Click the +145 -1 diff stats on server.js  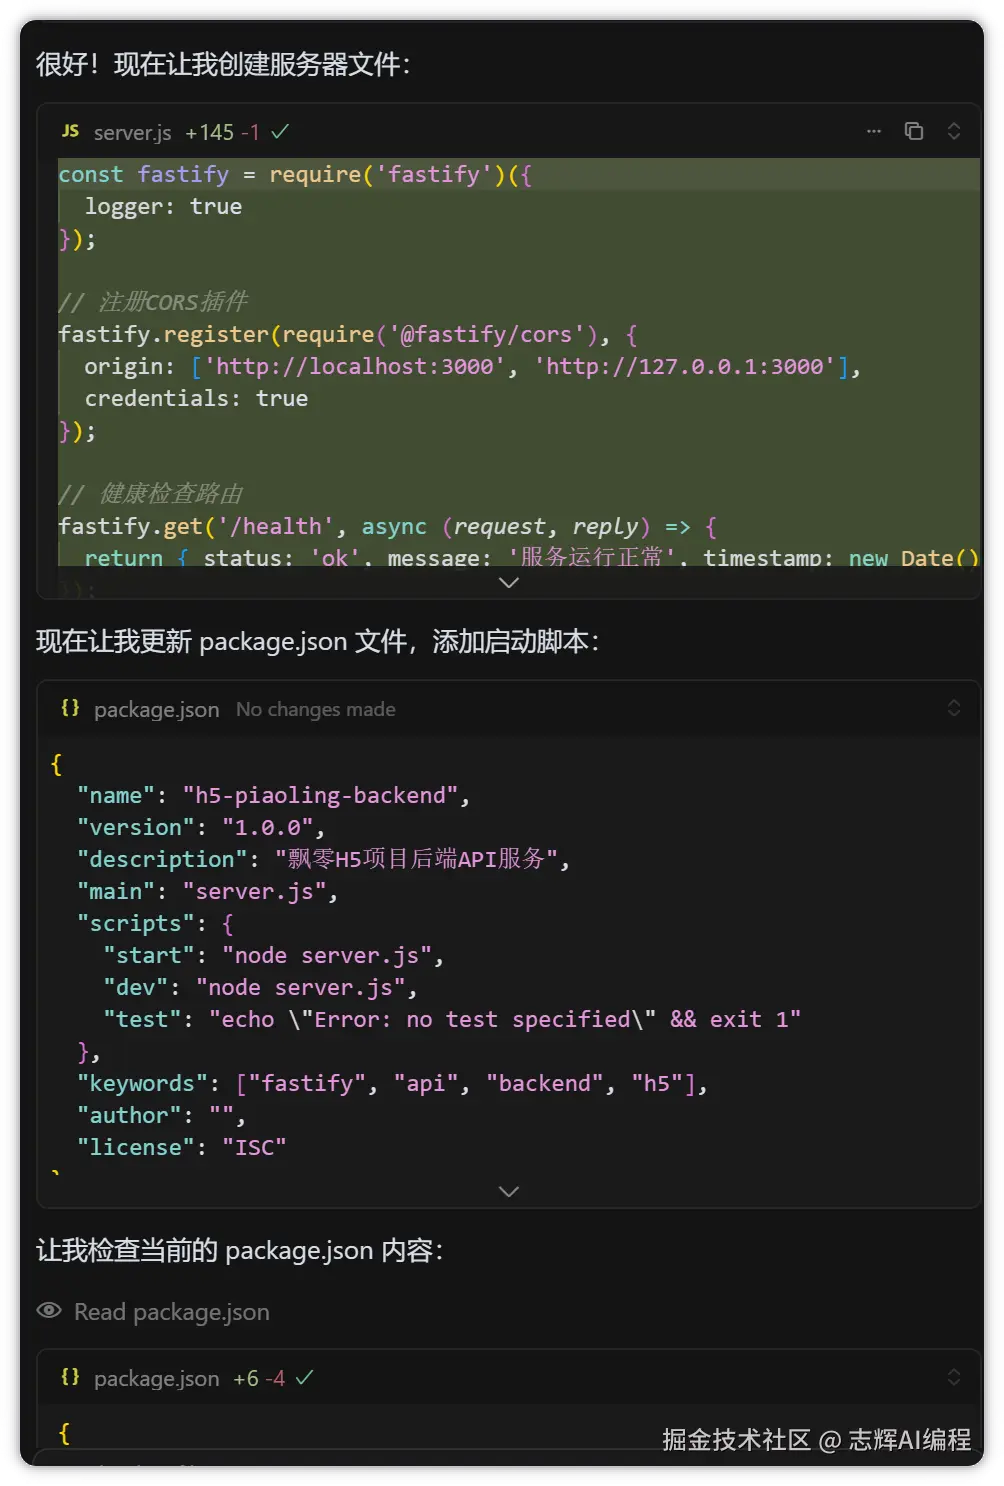(x=222, y=132)
